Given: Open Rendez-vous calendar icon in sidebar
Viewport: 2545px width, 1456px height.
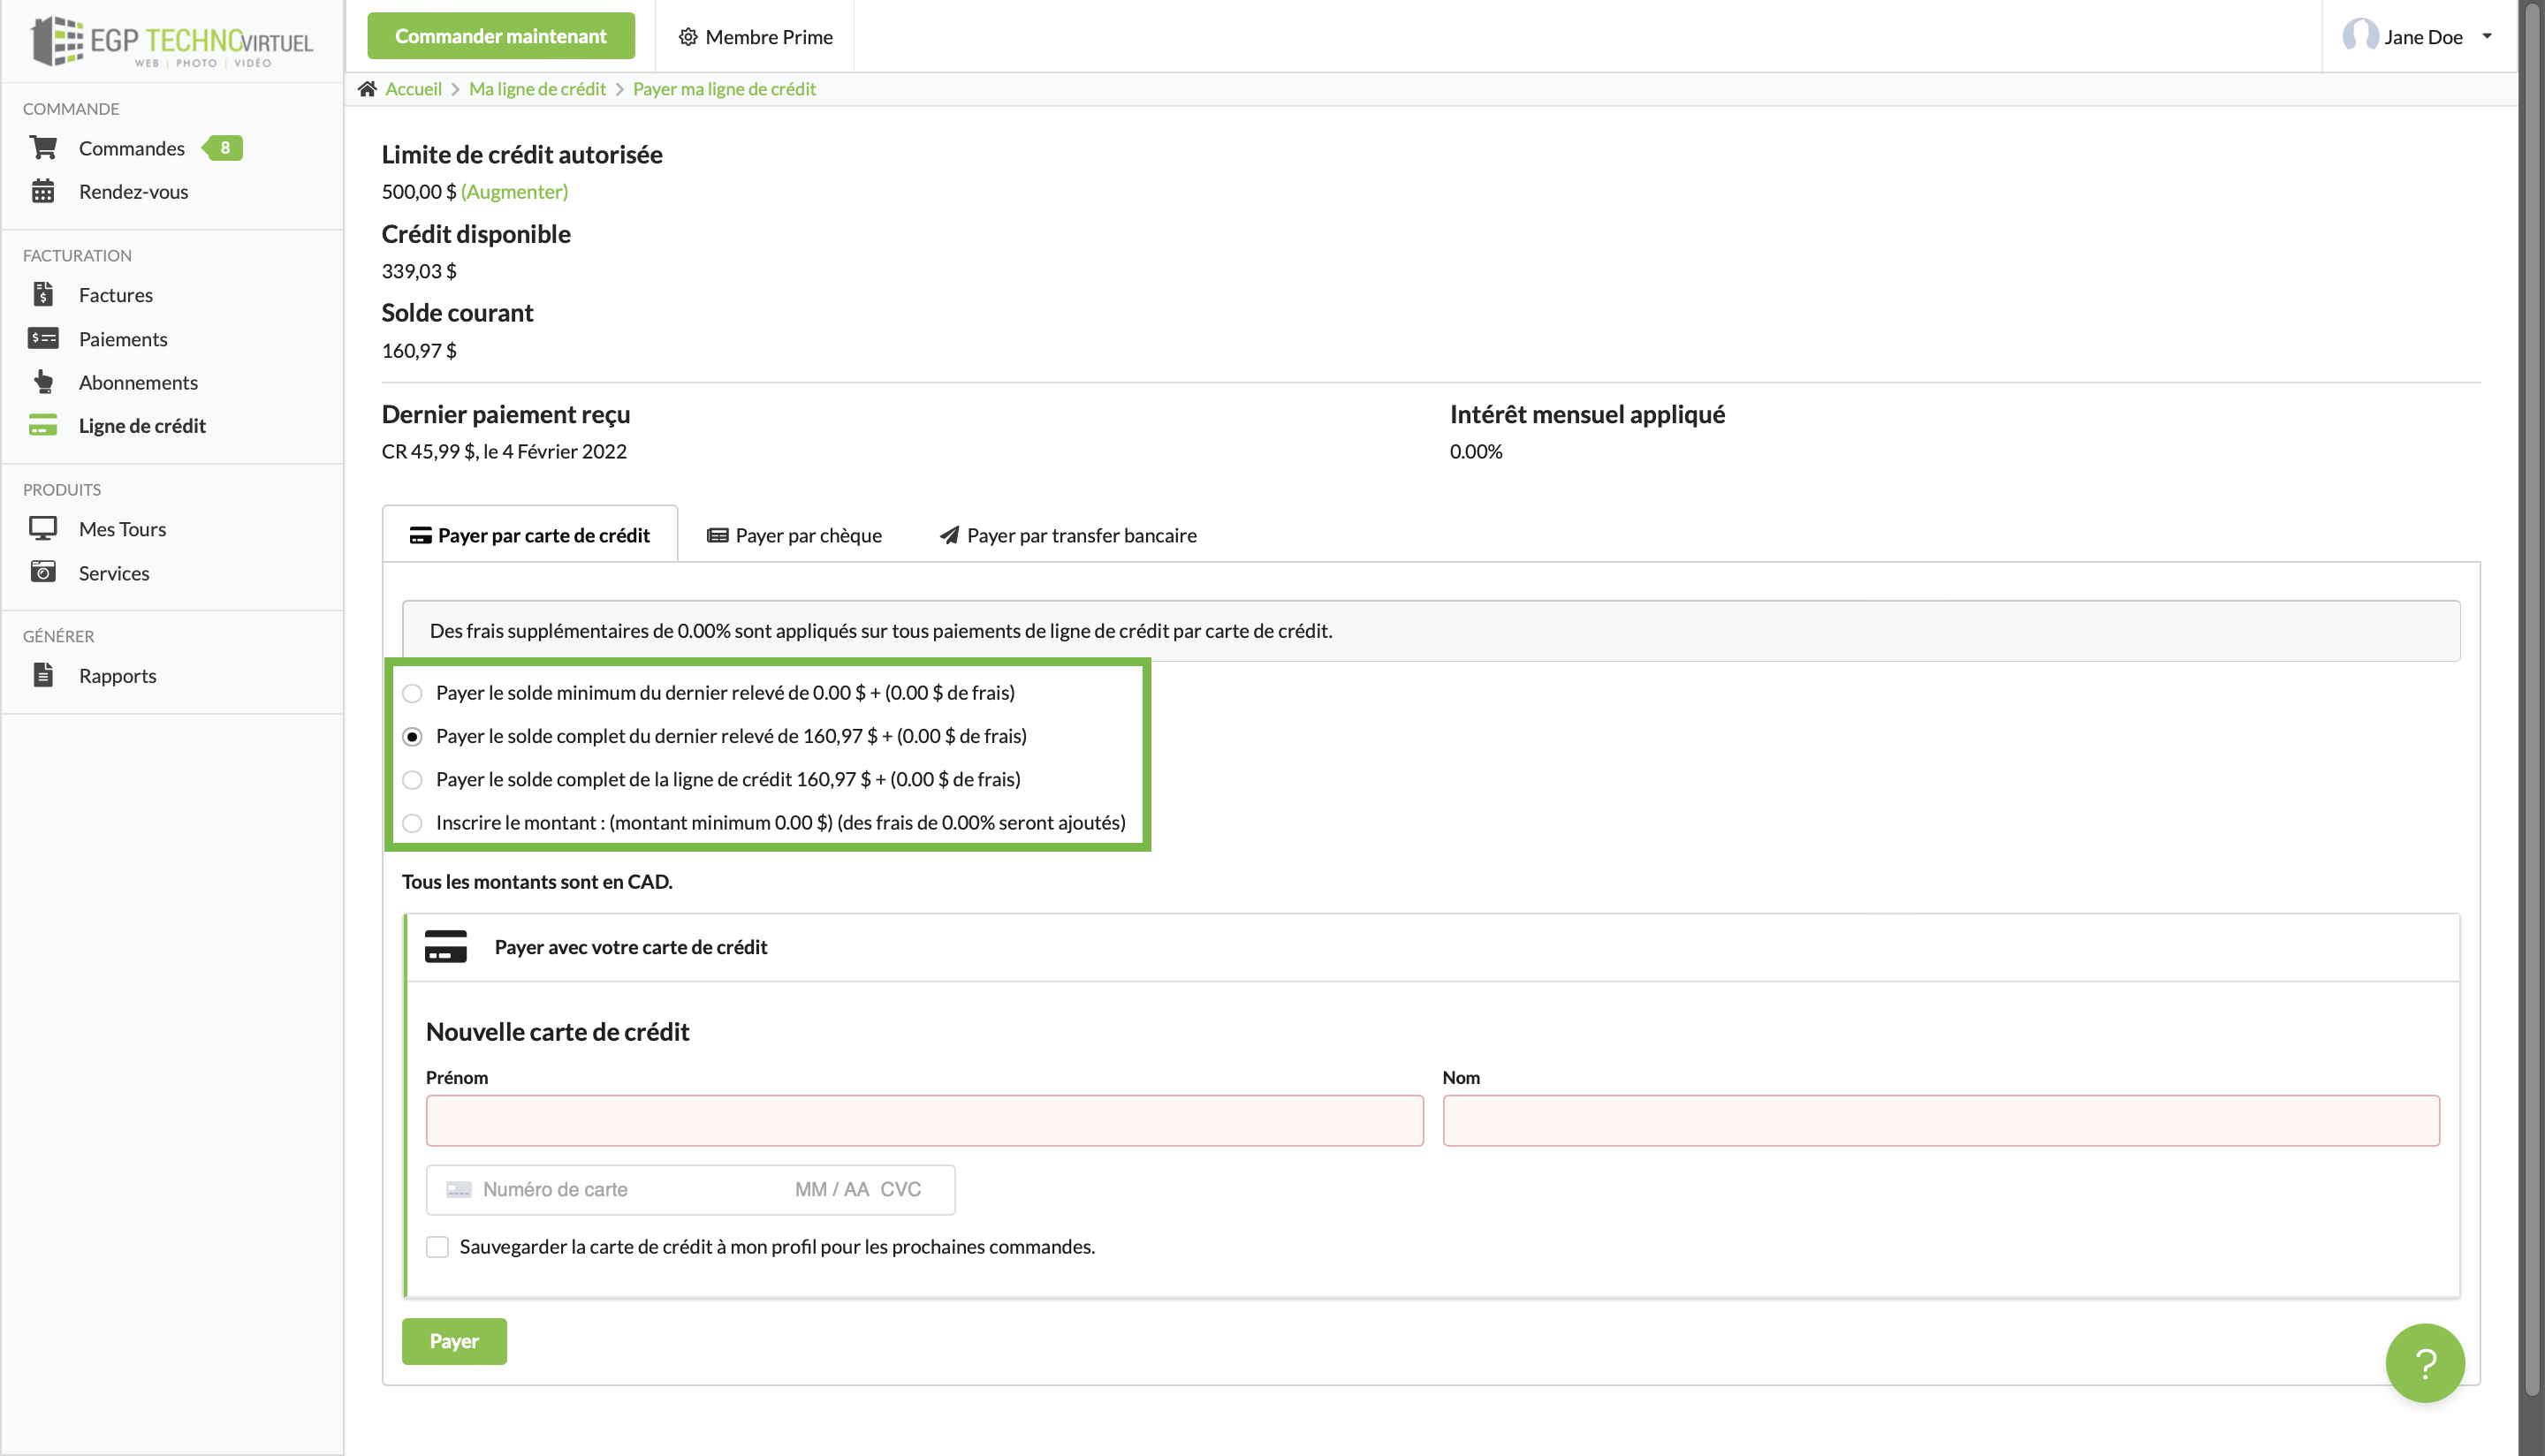Looking at the screenshot, I should pyautogui.click(x=43, y=191).
